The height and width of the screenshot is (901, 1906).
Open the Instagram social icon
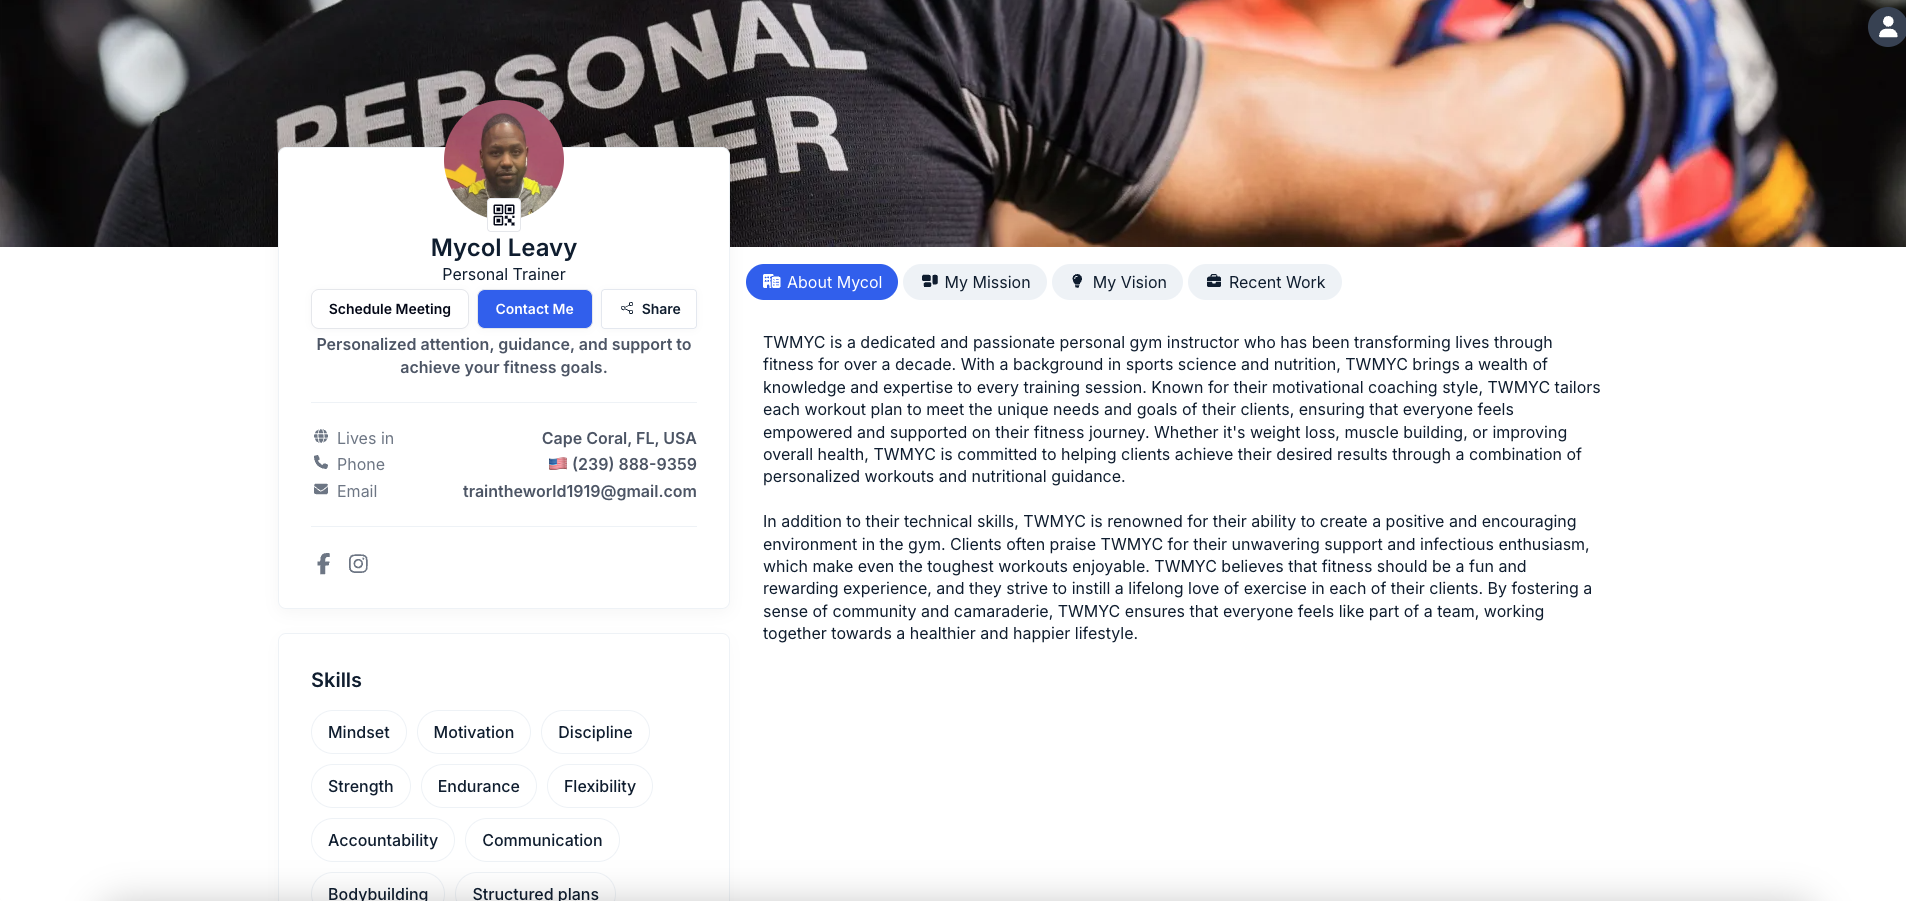click(358, 564)
